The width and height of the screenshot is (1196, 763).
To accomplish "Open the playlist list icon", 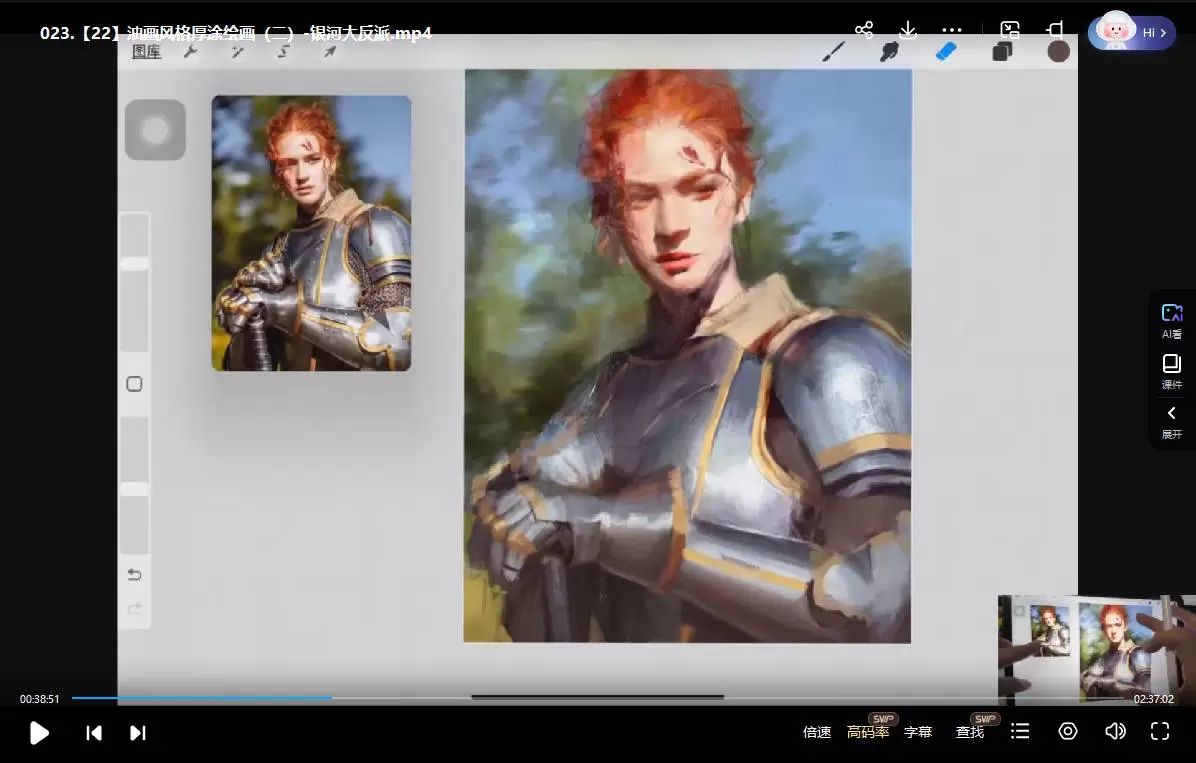I will [x=1020, y=732].
